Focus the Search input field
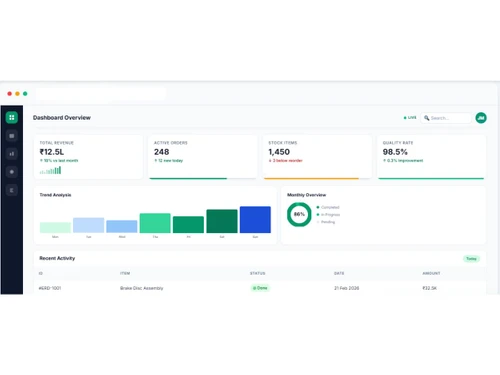The height and width of the screenshot is (375, 500). pyautogui.click(x=446, y=118)
